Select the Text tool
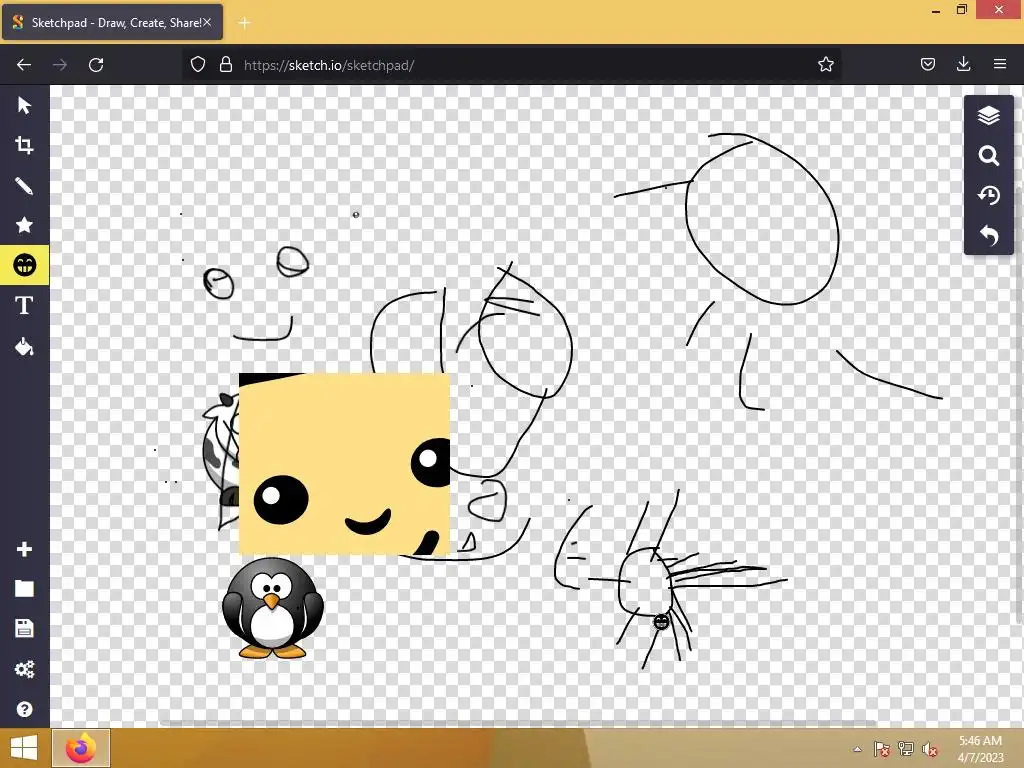The image size is (1024, 768). point(24,306)
